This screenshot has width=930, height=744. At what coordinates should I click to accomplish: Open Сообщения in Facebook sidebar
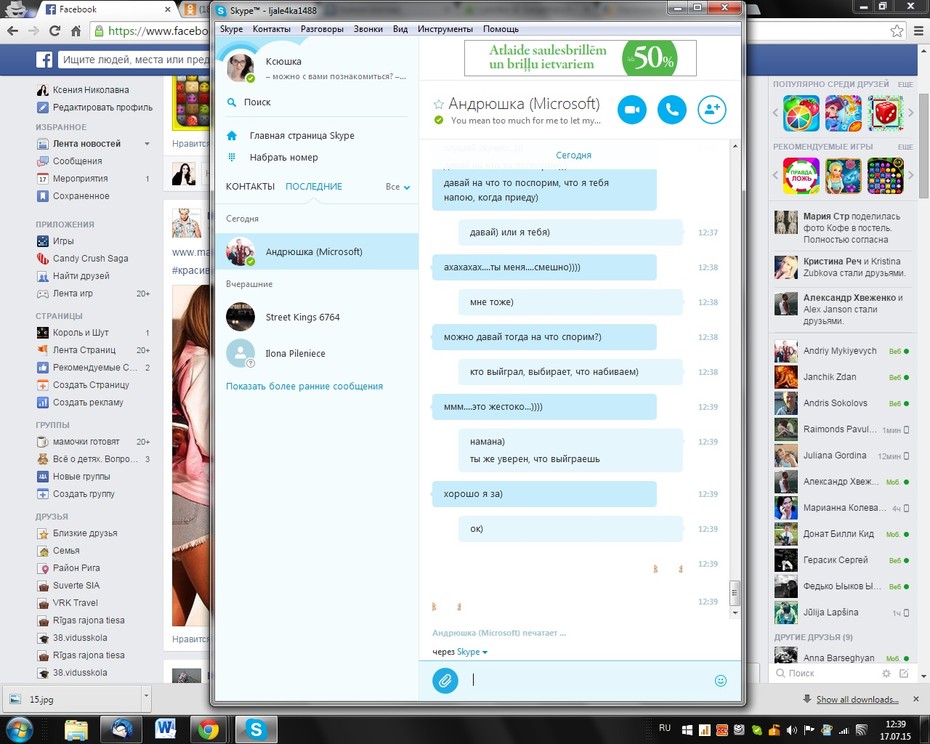pyautogui.click(x=77, y=161)
